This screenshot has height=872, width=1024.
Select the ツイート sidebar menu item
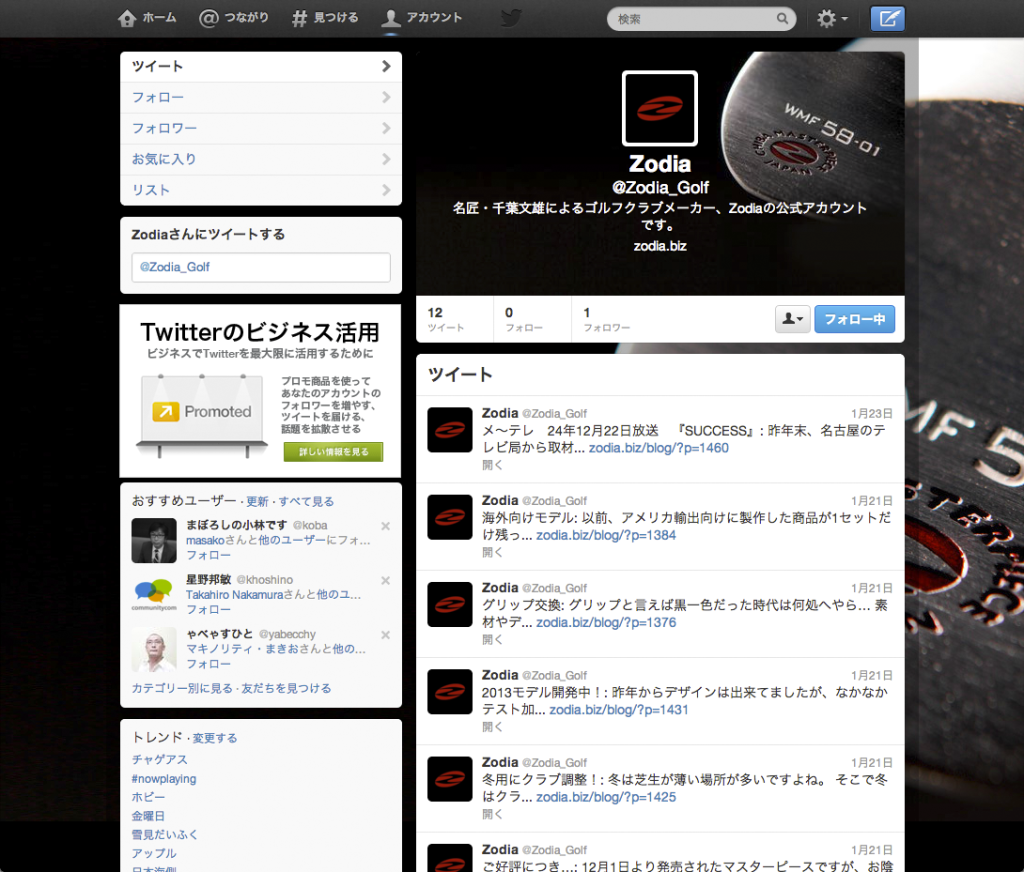[x=261, y=67]
